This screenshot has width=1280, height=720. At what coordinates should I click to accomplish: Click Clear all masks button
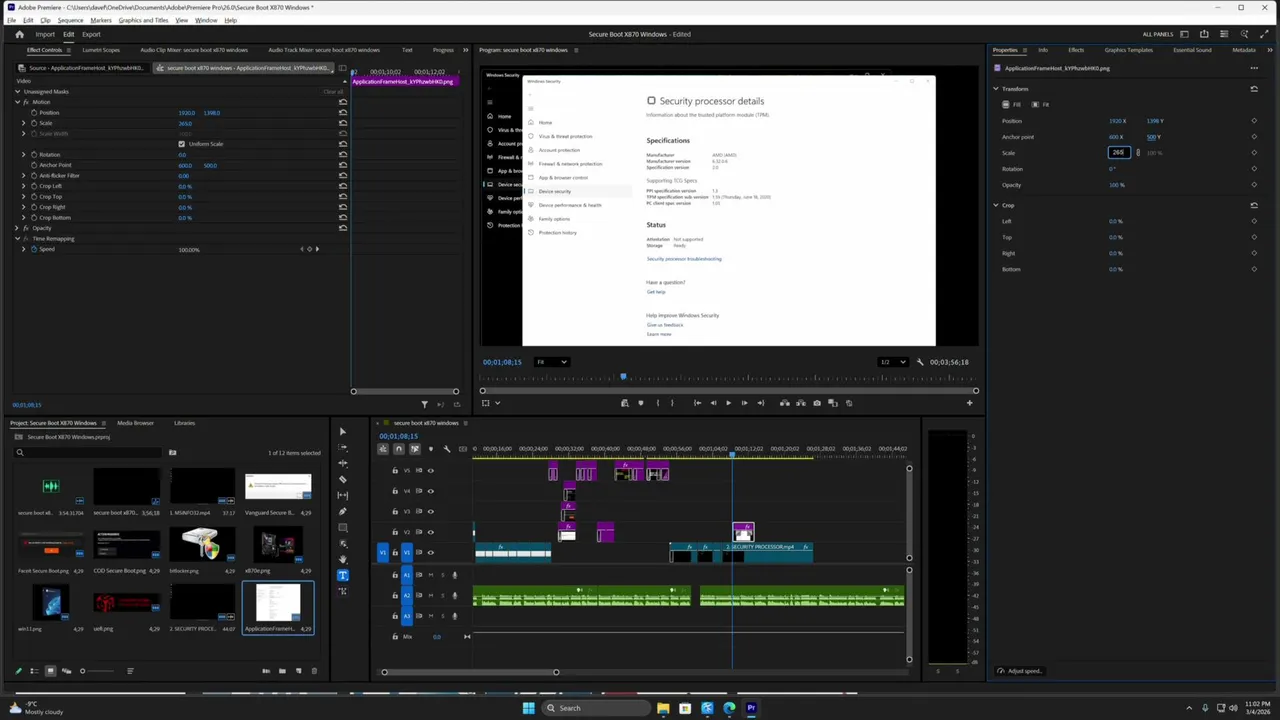pyautogui.click(x=332, y=92)
